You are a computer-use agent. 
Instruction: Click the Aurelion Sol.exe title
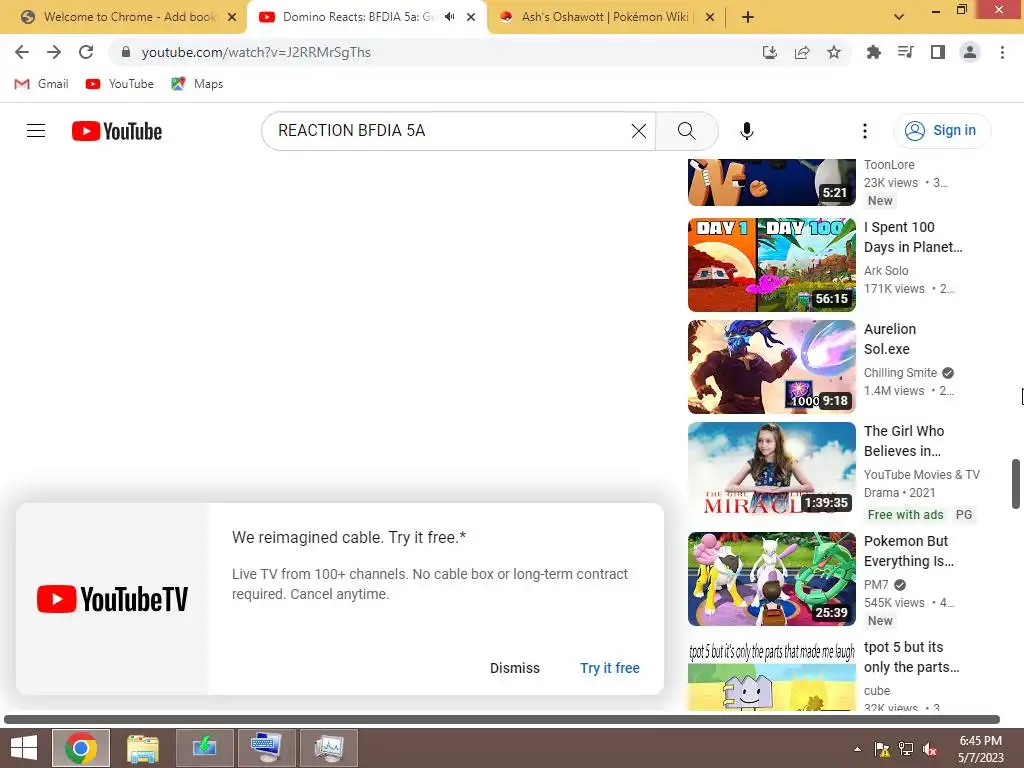click(x=890, y=339)
